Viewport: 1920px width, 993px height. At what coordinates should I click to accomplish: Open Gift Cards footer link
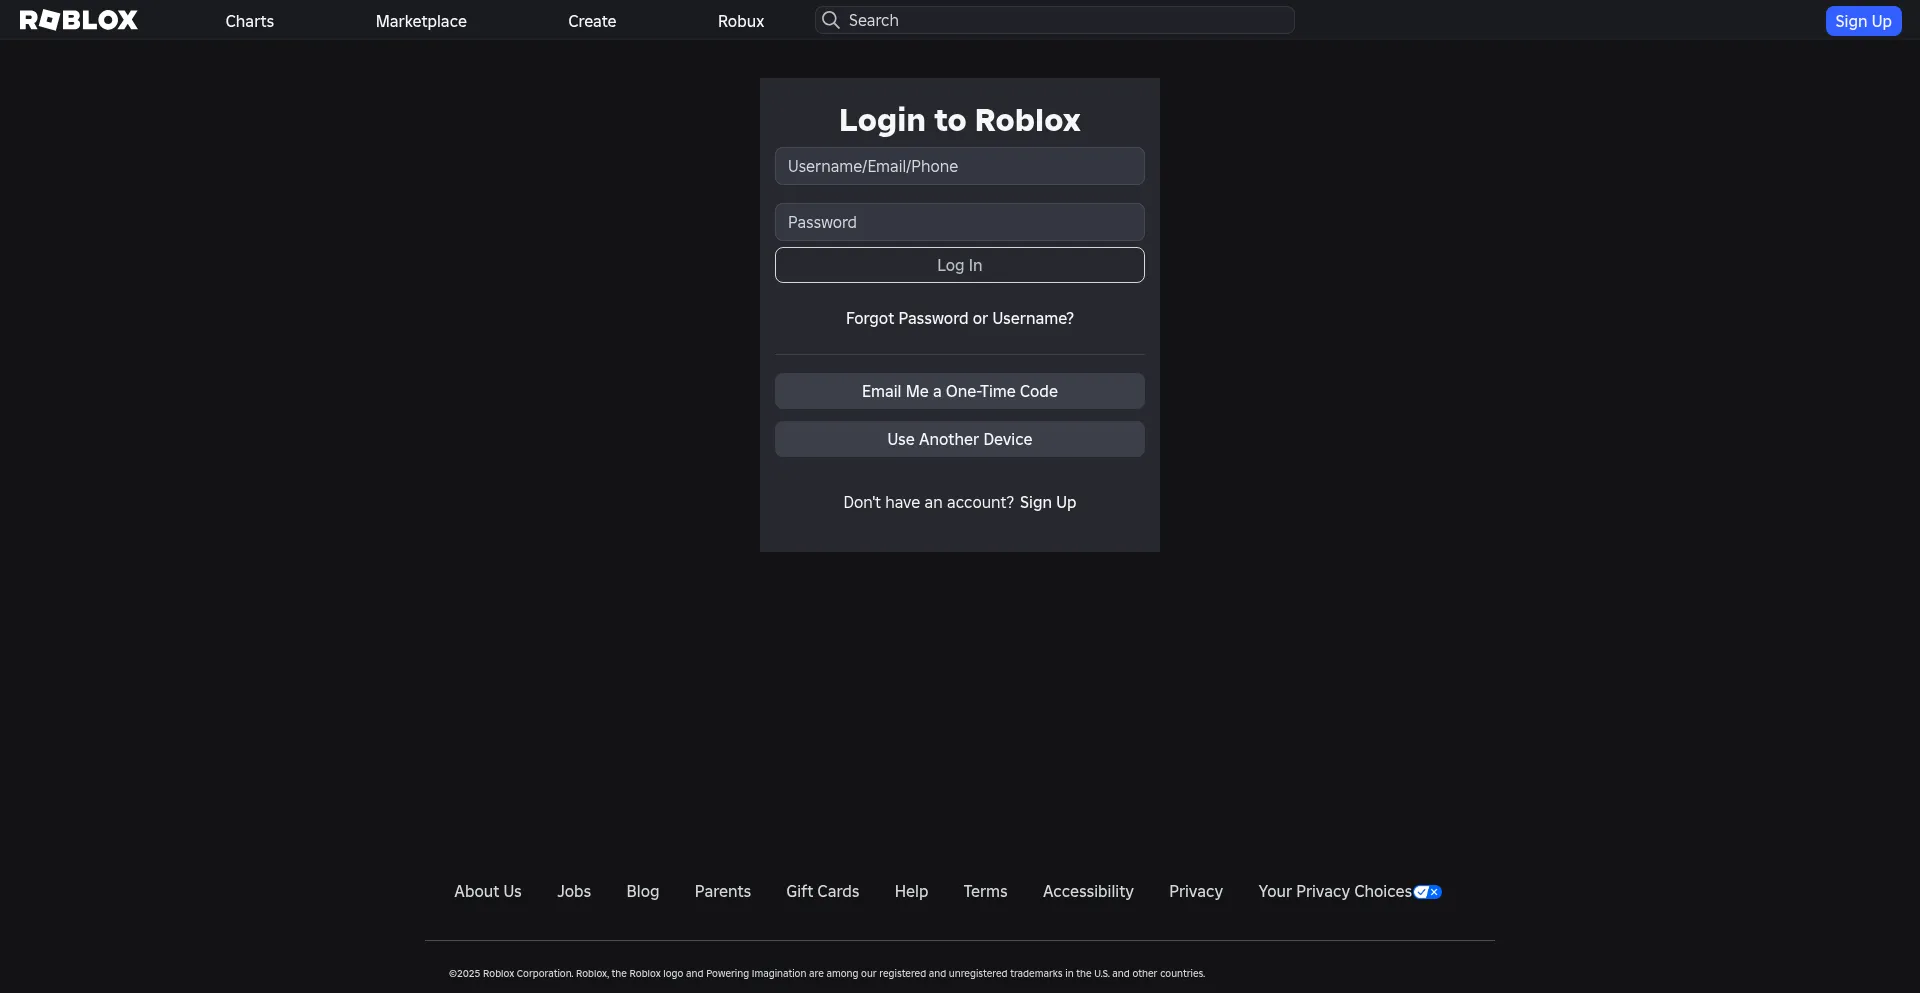pyautogui.click(x=823, y=891)
